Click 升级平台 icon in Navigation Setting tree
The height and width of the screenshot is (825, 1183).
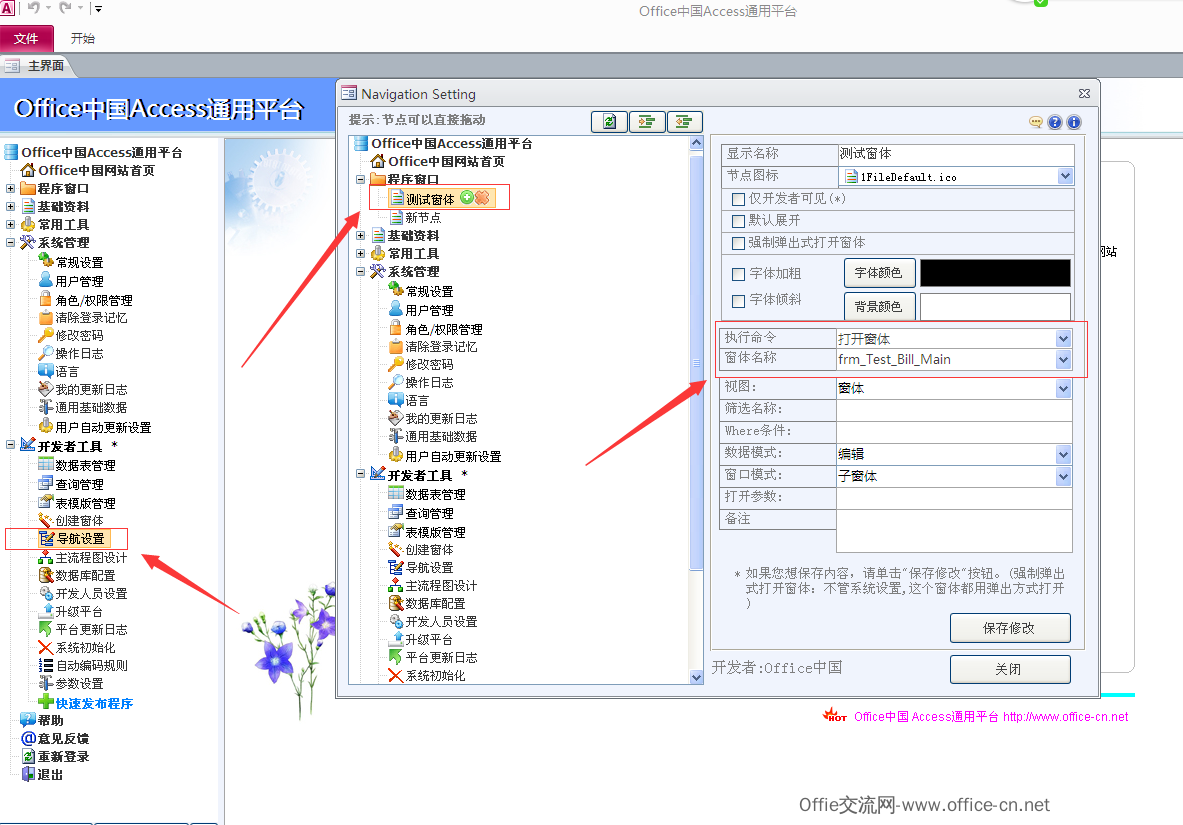[396, 639]
